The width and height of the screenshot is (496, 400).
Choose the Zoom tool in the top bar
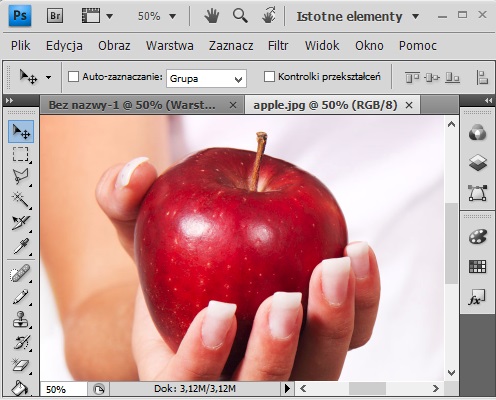click(x=240, y=16)
